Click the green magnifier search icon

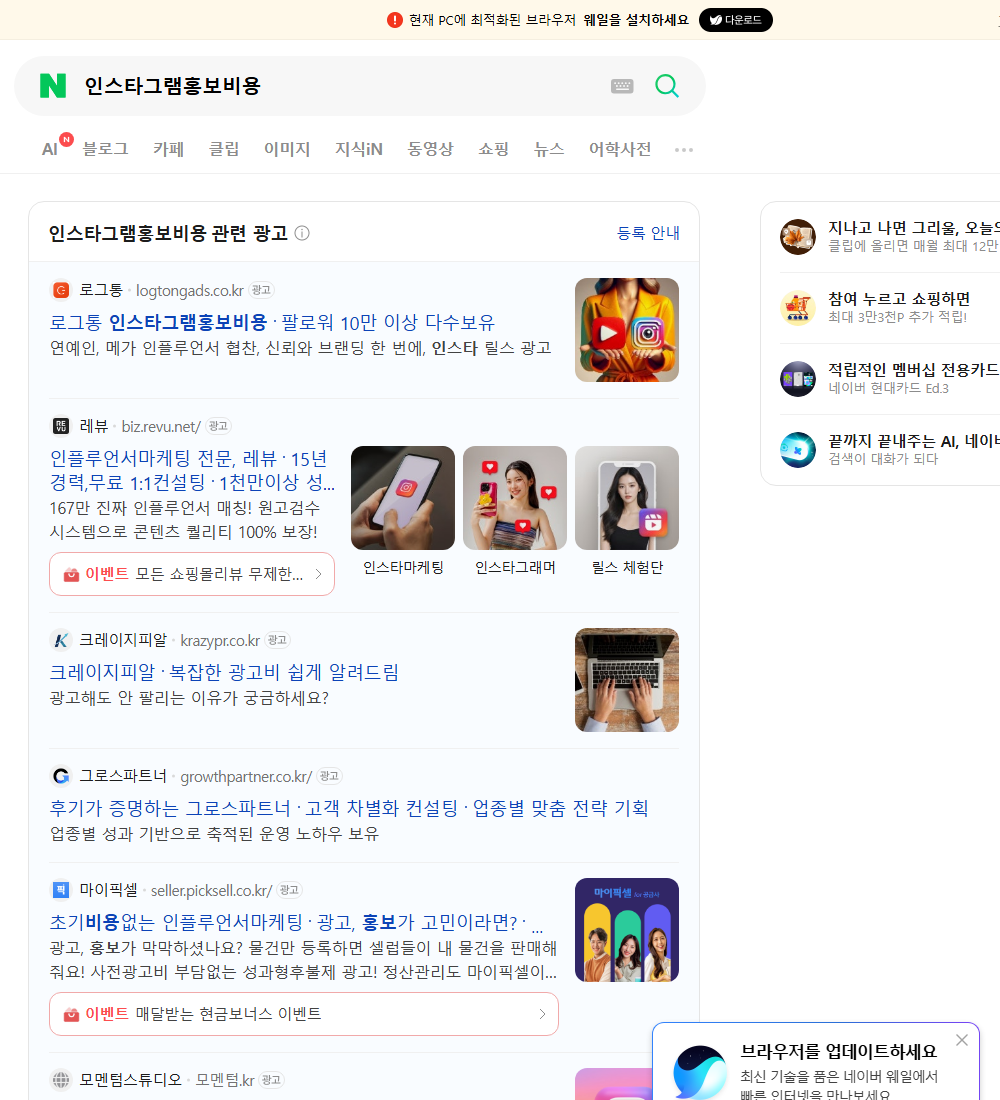[x=667, y=86]
